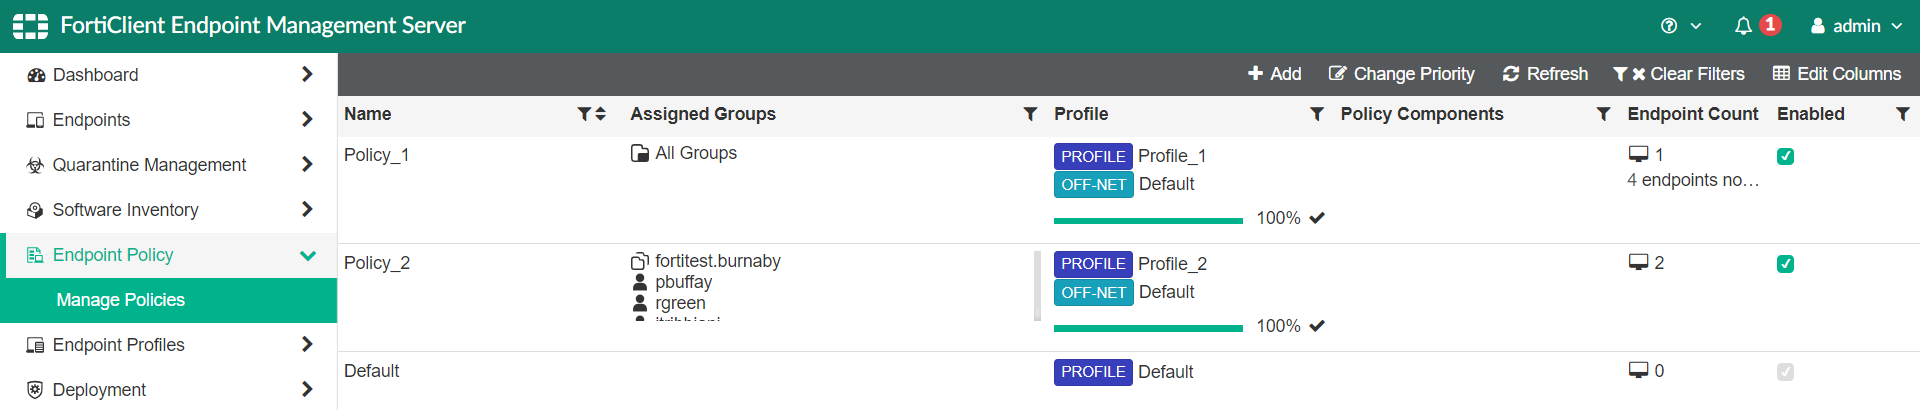Click the Add policy button
Image resolution: width=1920 pixels, height=410 pixels.
tap(1274, 74)
